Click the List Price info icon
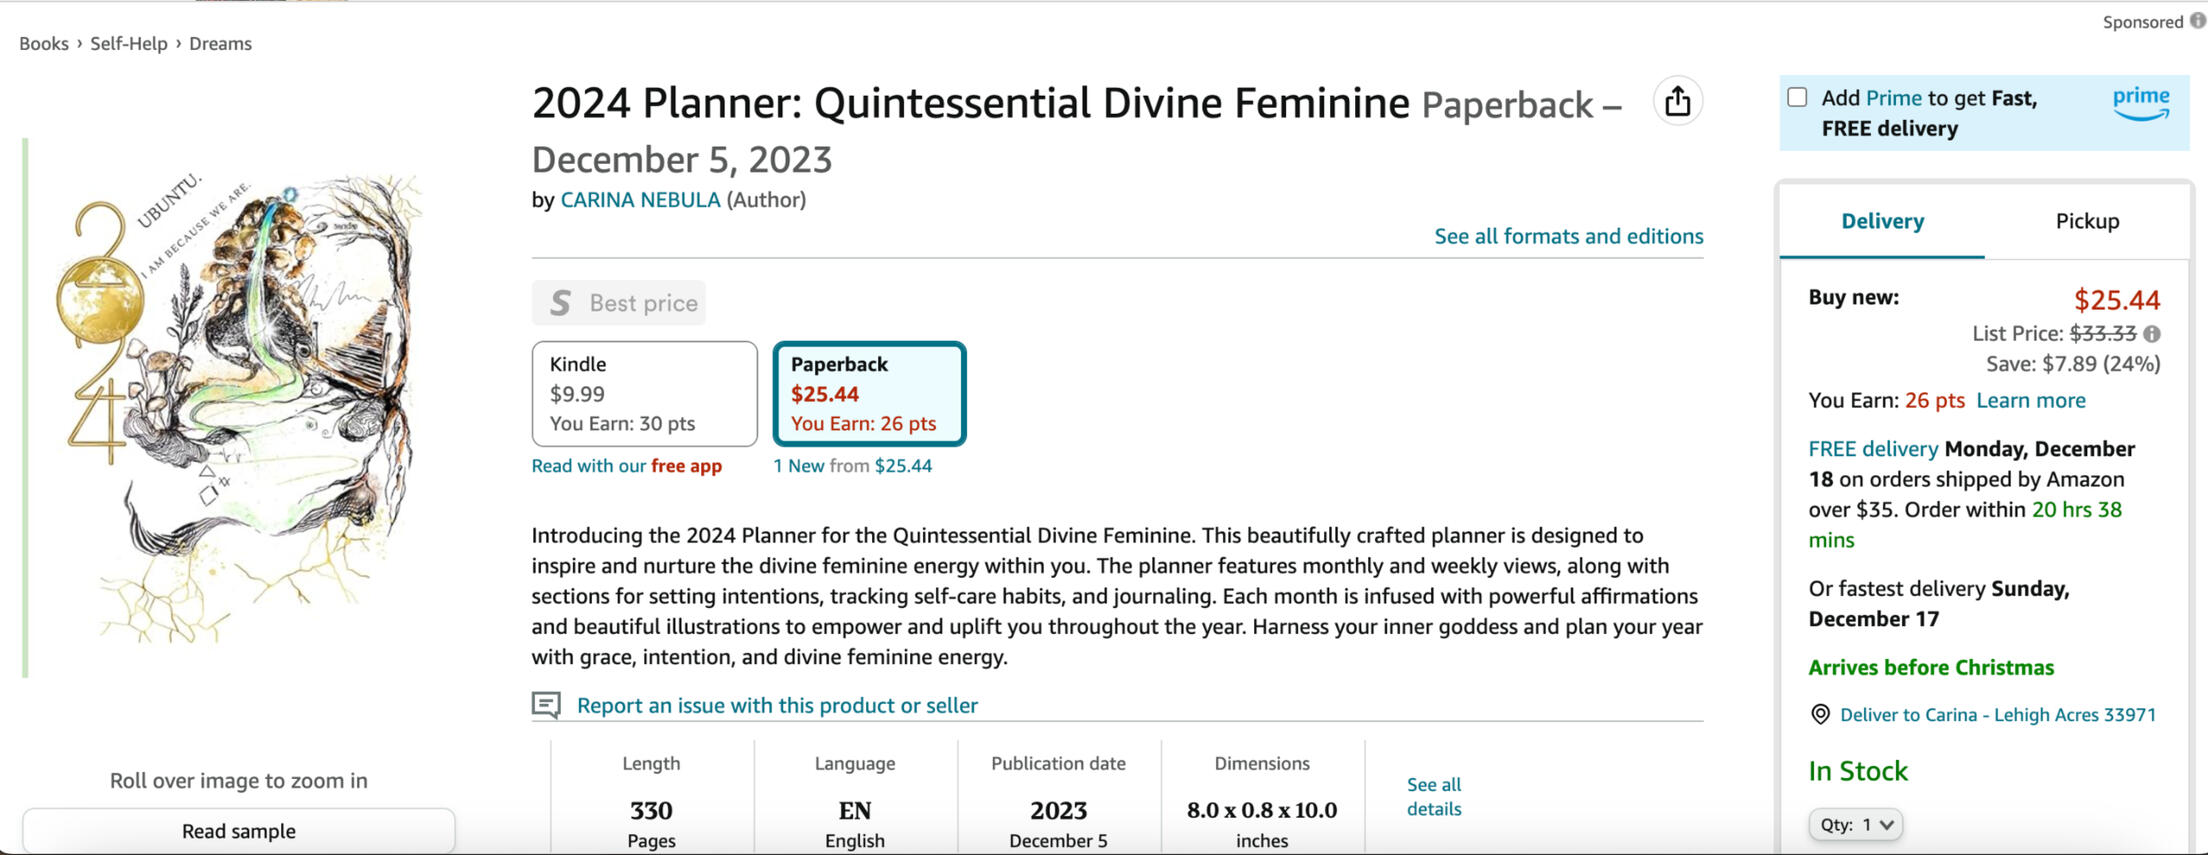Image resolution: width=2208 pixels, height=855 pixels. coord(2152,334)
